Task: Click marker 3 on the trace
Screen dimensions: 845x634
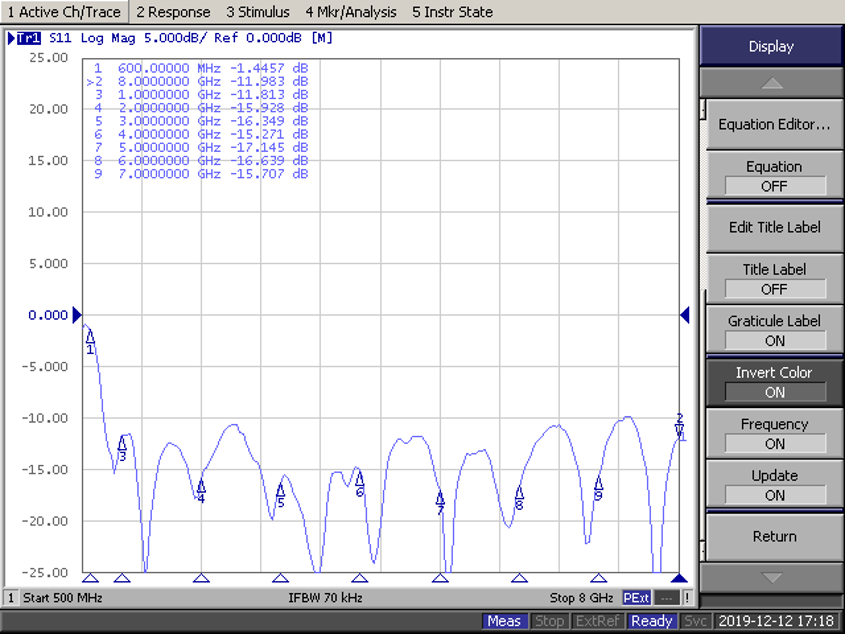Action: tap(122, 449)
